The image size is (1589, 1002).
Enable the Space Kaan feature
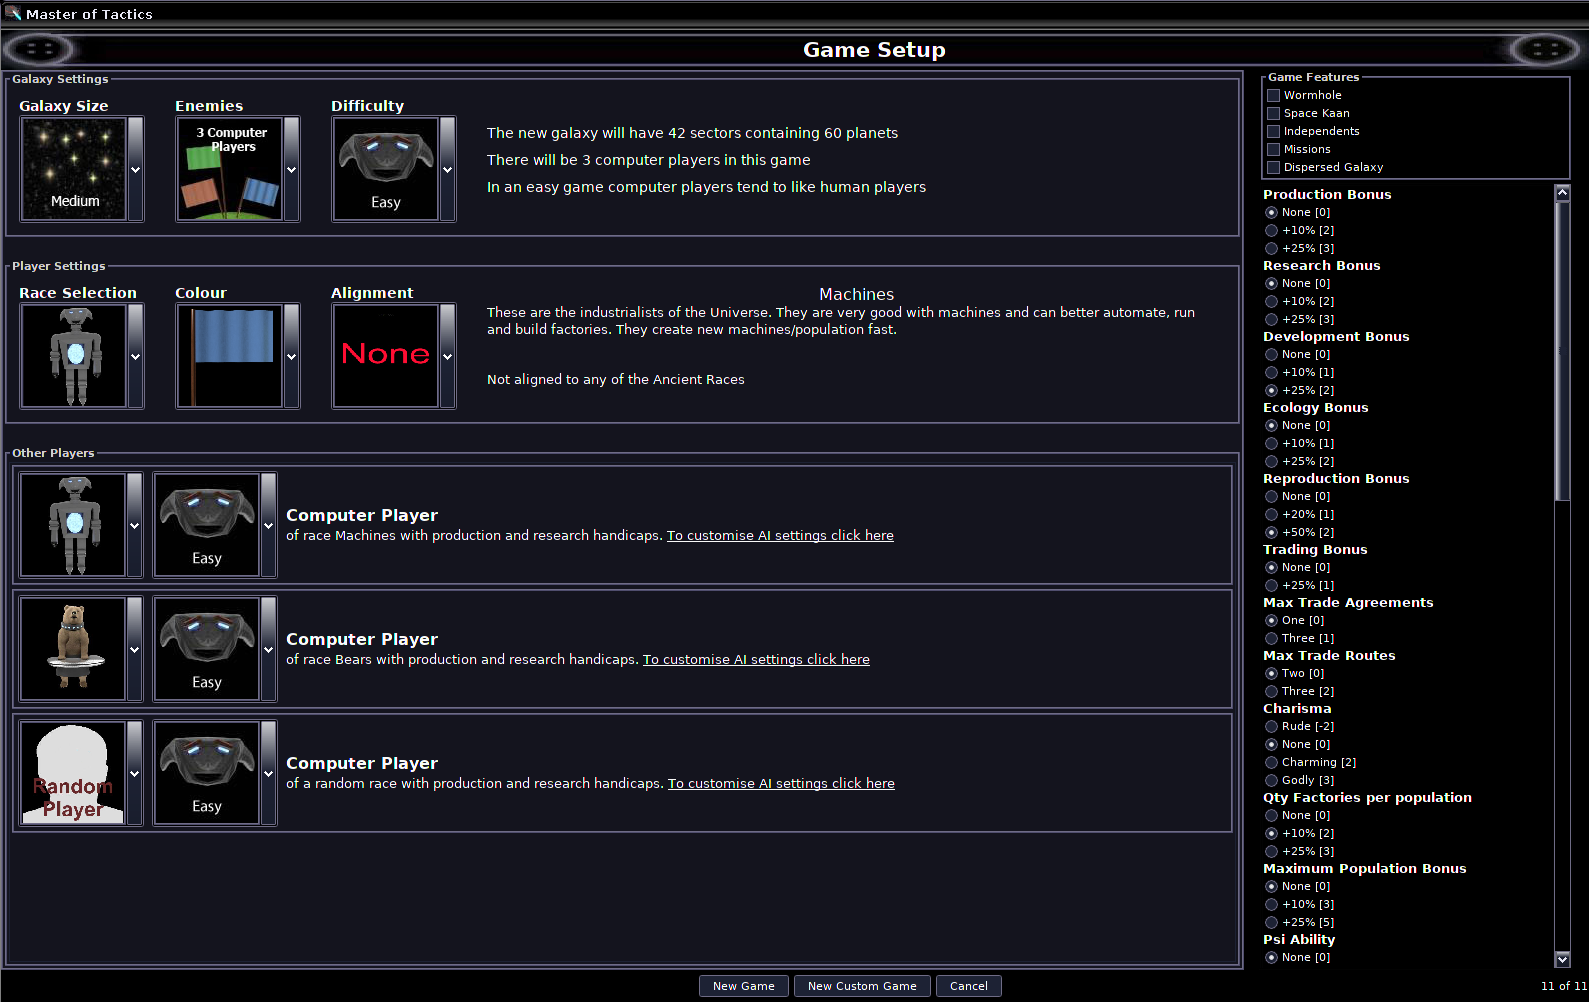point(1274,114)
